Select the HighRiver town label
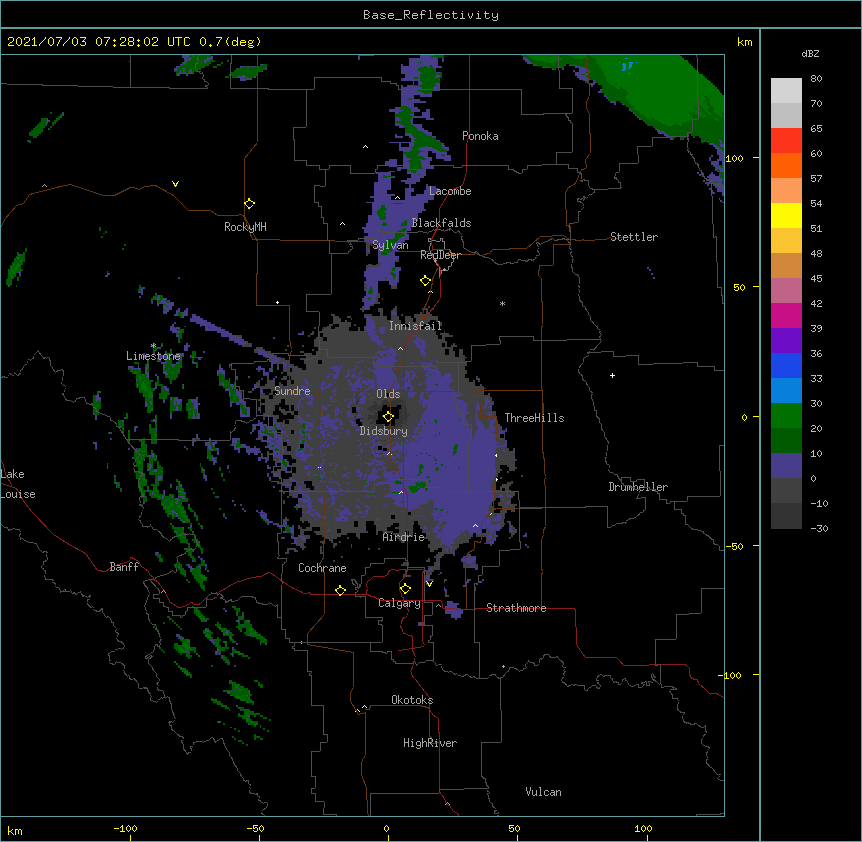The width and height of the screenshot is (862, 842). click(430, 743)
